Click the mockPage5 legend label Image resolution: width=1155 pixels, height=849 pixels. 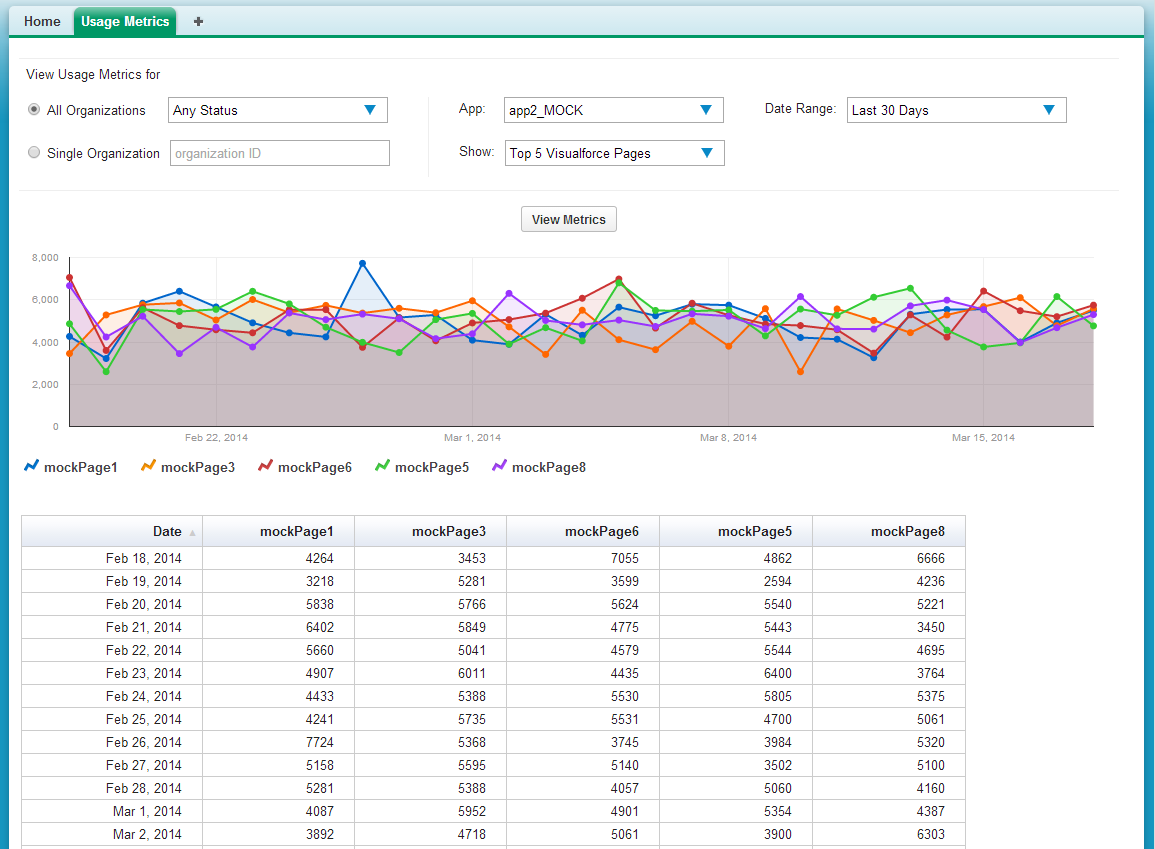click(x=432, y=468)
